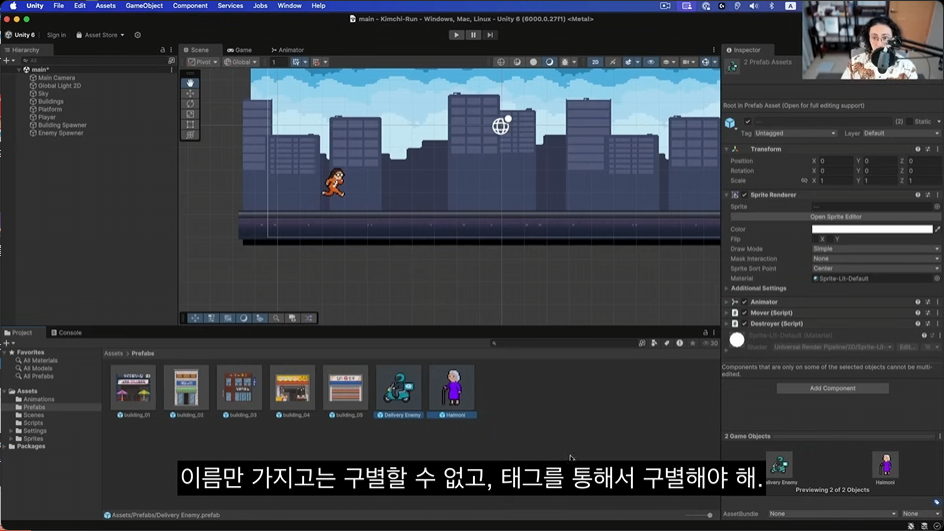The height and width of the screenshot is (531, 944).
Task: Click the Play button
Action: pyautogui.click(x=456, y=35)
